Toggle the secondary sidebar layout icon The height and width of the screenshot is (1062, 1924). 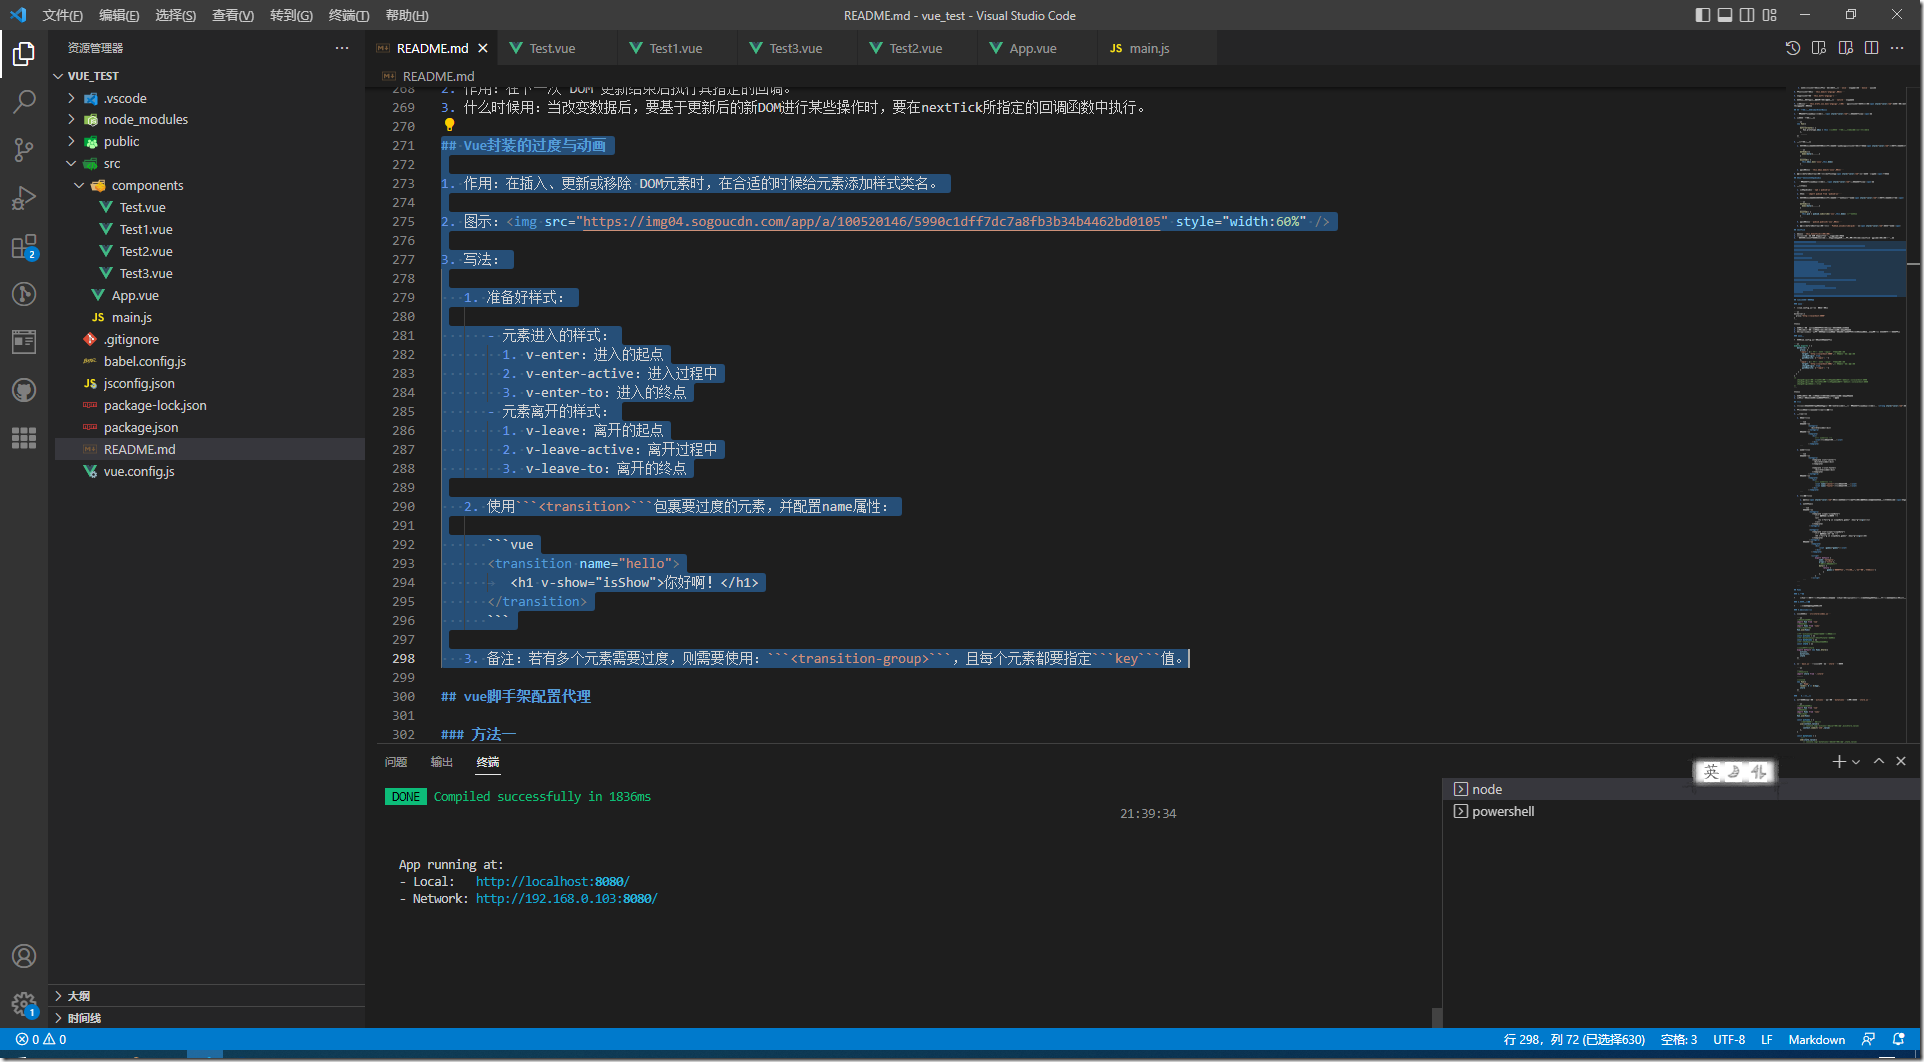click(x=1747, y=15)
